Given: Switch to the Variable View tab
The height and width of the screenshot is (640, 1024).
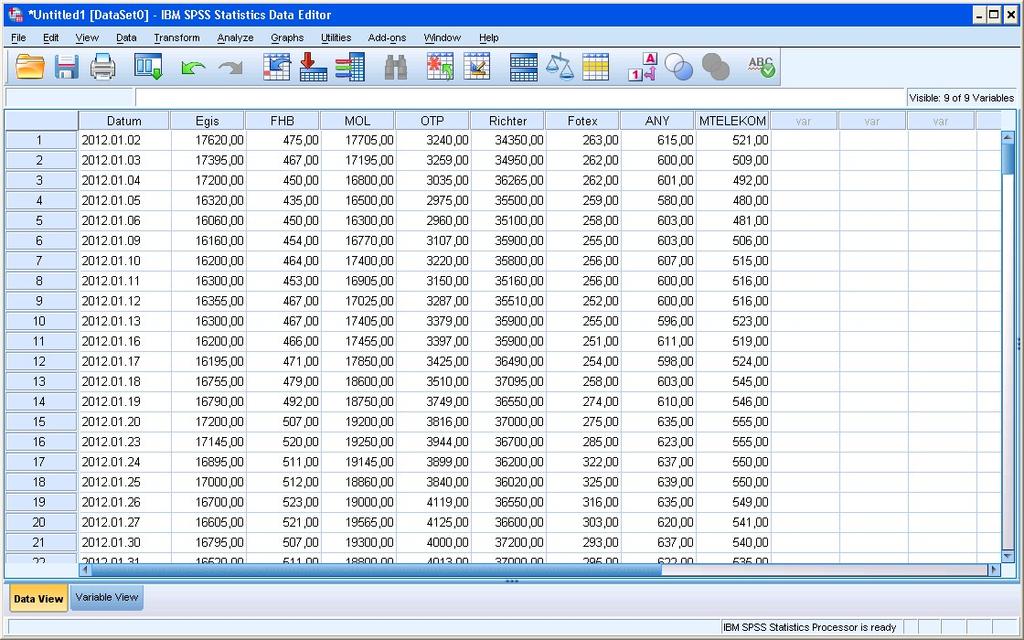Looking at the screenshot, I should (x=107, y=597).
